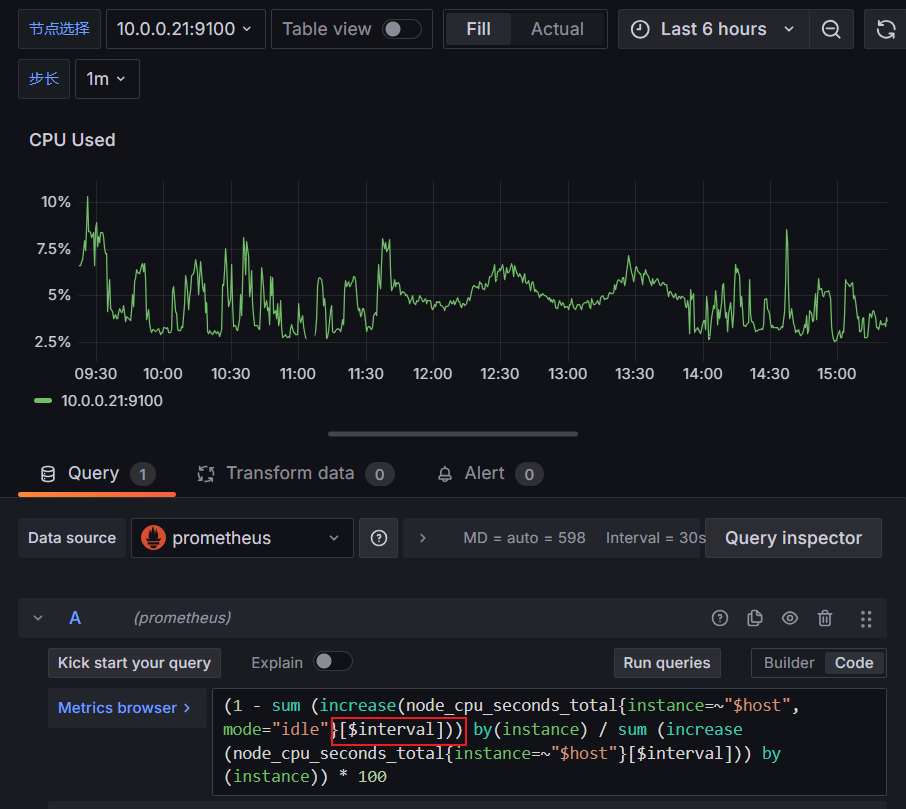This screenshot has height=809, width=906.
Task: Duplicate query A with the copy icon
Action: click(x=755, y=618)
